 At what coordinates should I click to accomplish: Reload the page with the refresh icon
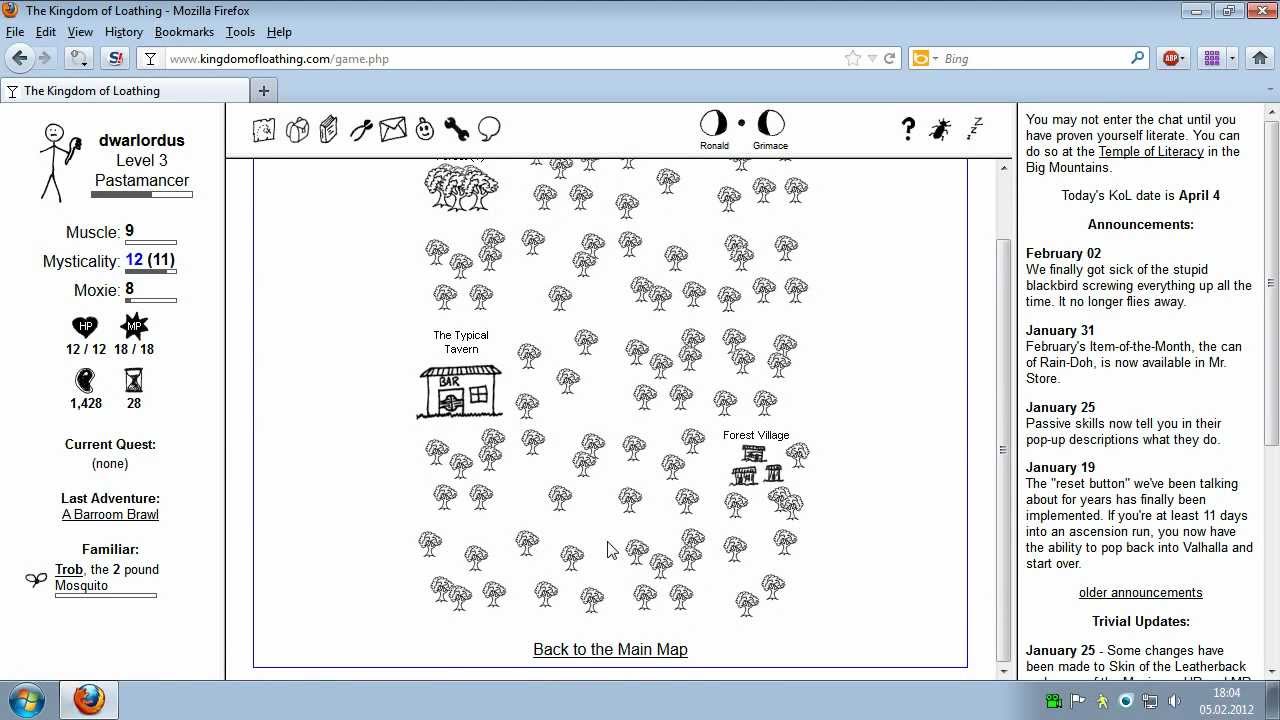(889, 58)
